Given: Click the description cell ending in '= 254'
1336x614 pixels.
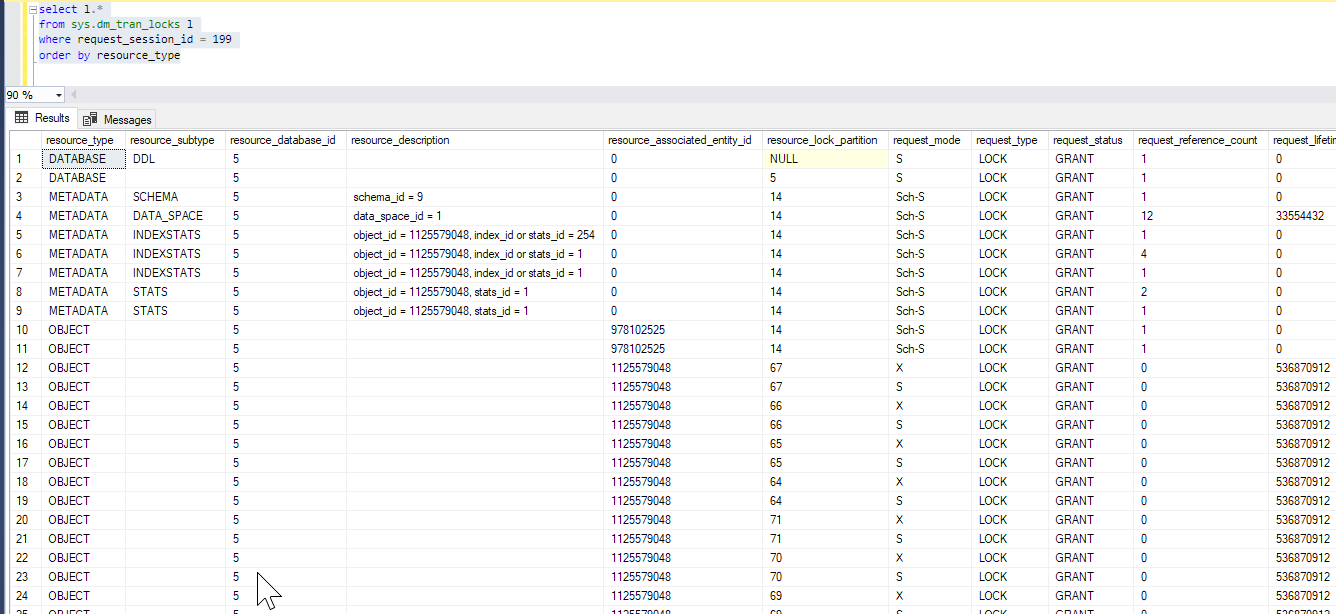Looking at the screenshot, I should pyautogui.click(x=475, y=235).
